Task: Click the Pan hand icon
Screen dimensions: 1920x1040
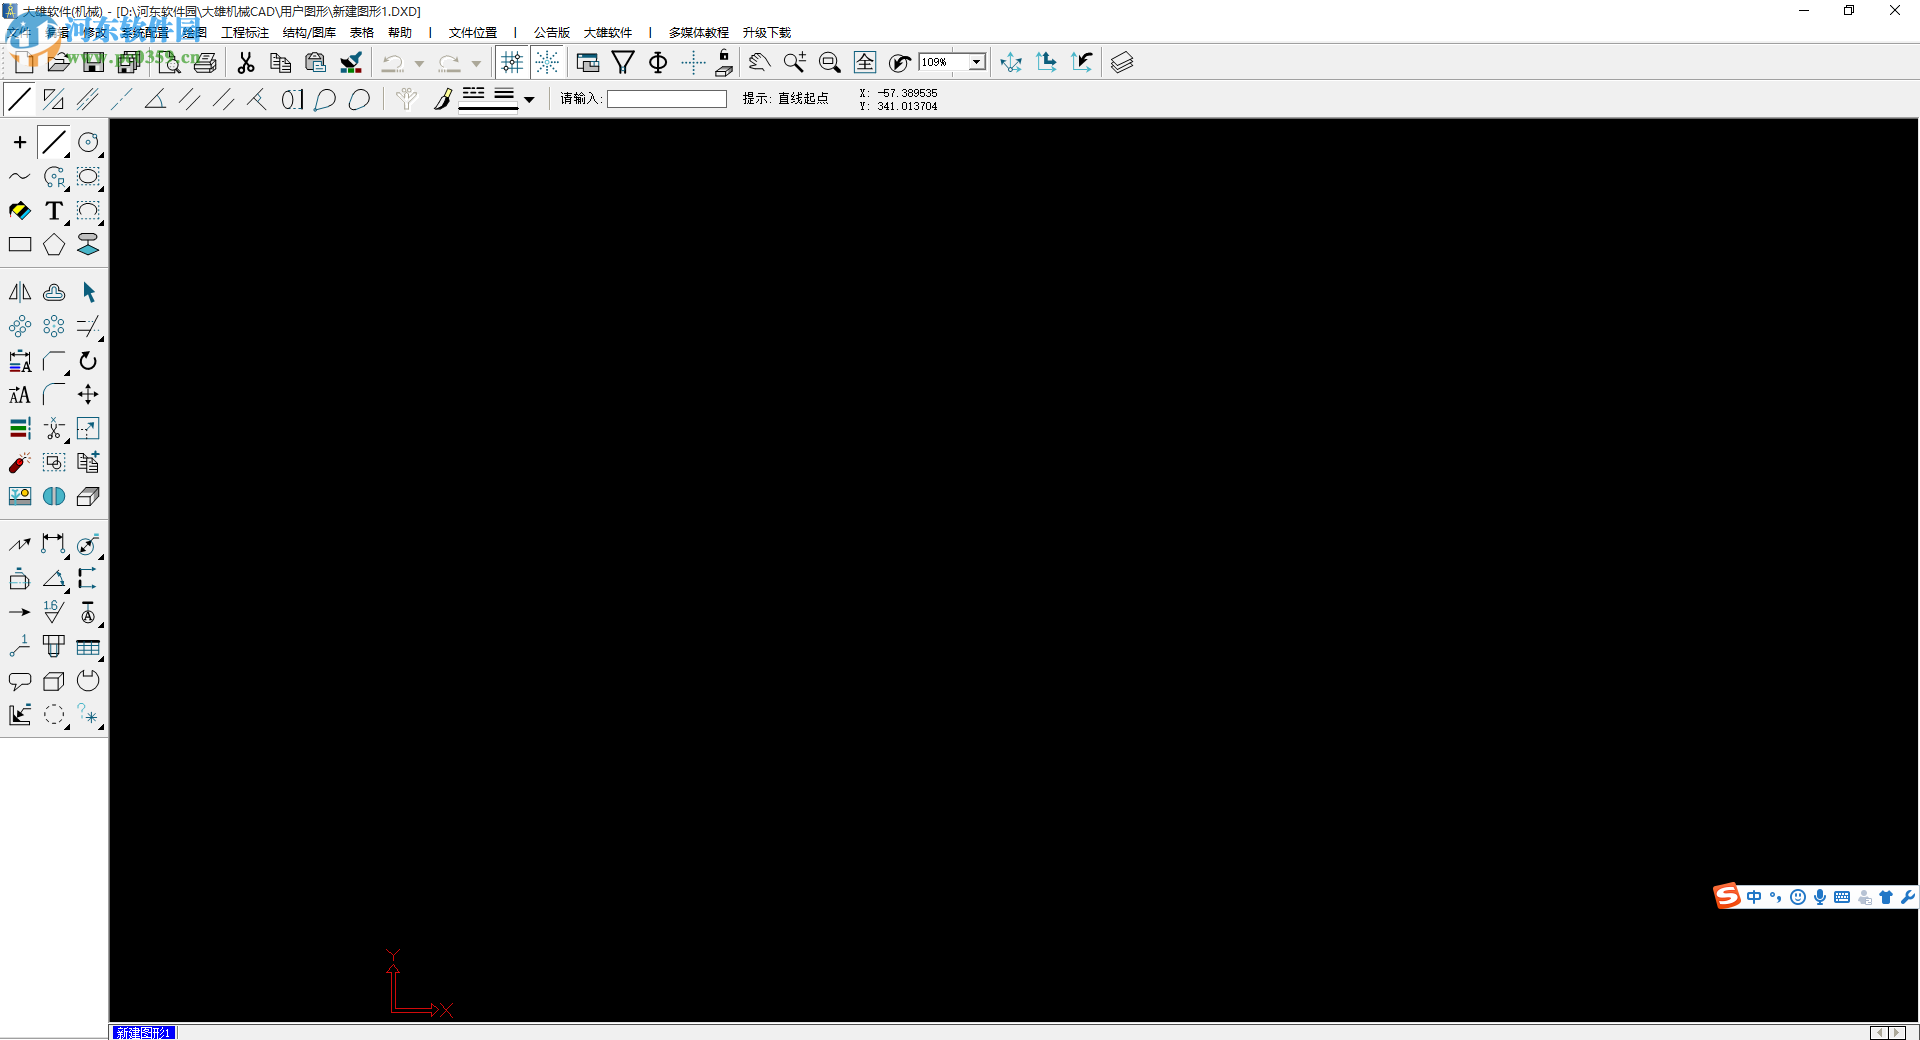Action: coord(759,62)
